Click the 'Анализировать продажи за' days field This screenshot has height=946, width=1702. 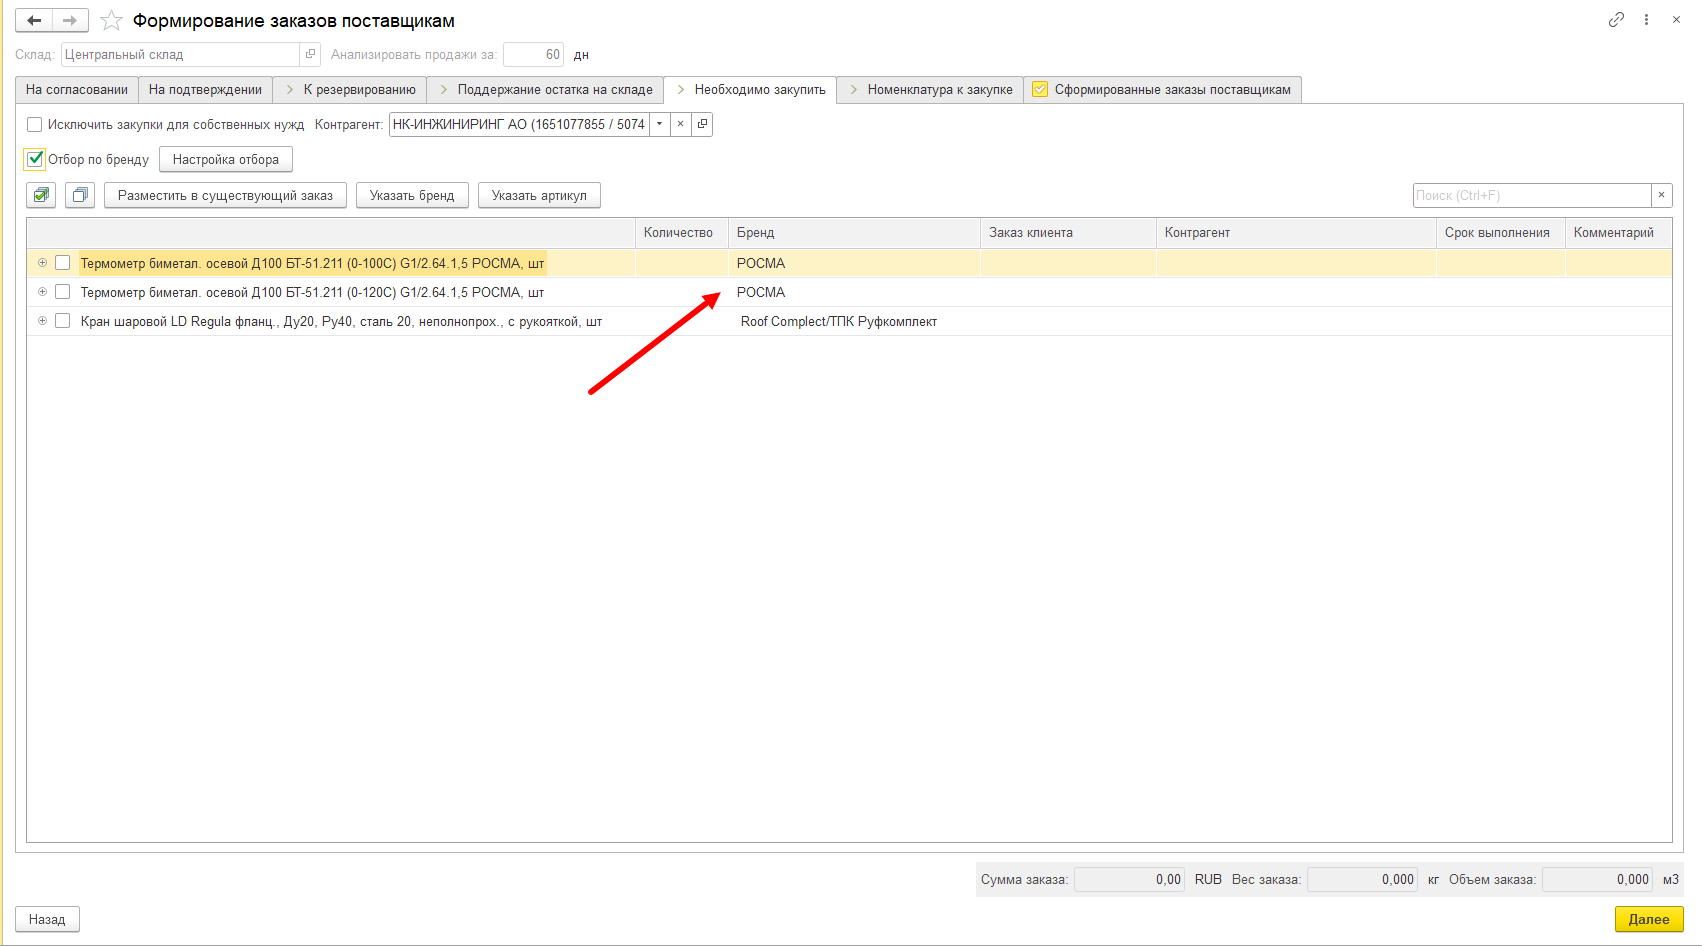coord(533,54)
